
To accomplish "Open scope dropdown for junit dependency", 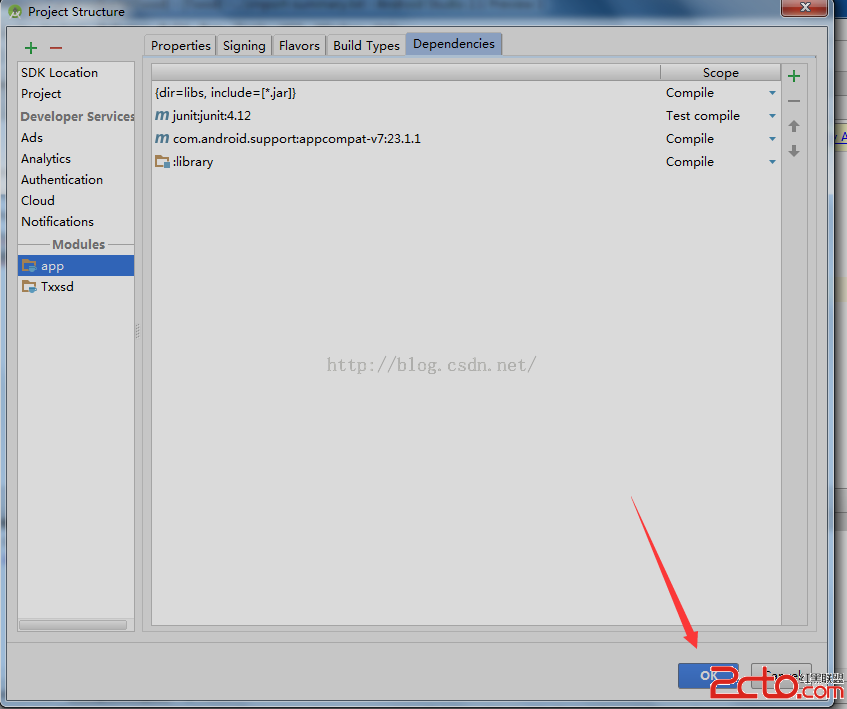I will click(x=772, y=116).
